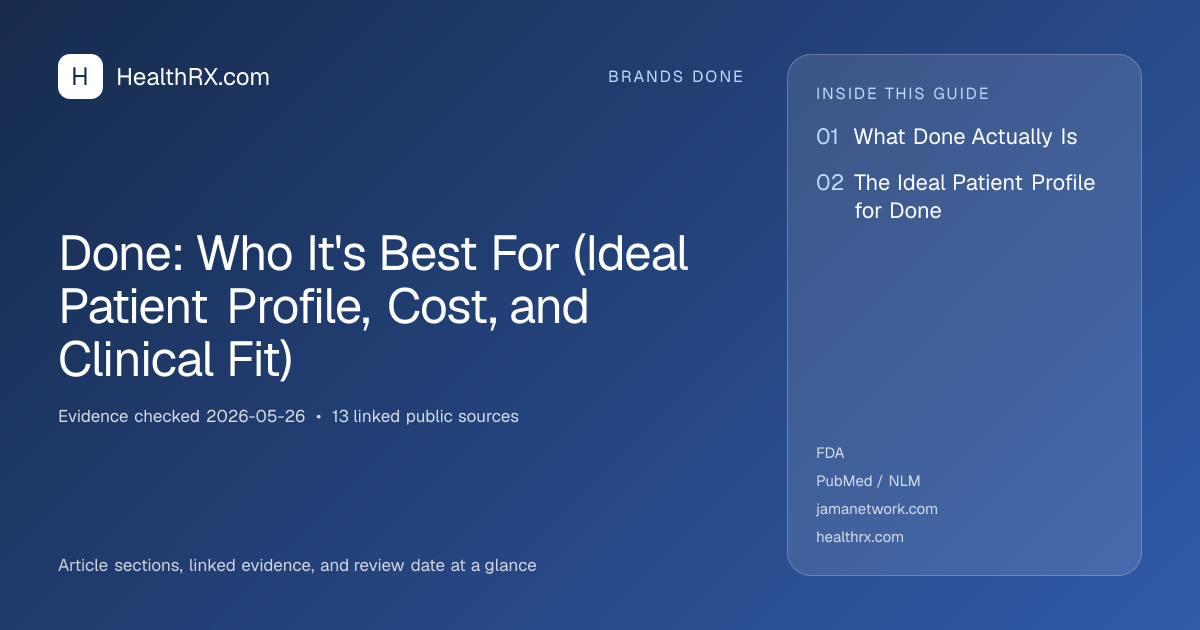Select the BRANDS DONE category label
The height and width of the screenshot is (630, 1200).
[x=676, y=77]
